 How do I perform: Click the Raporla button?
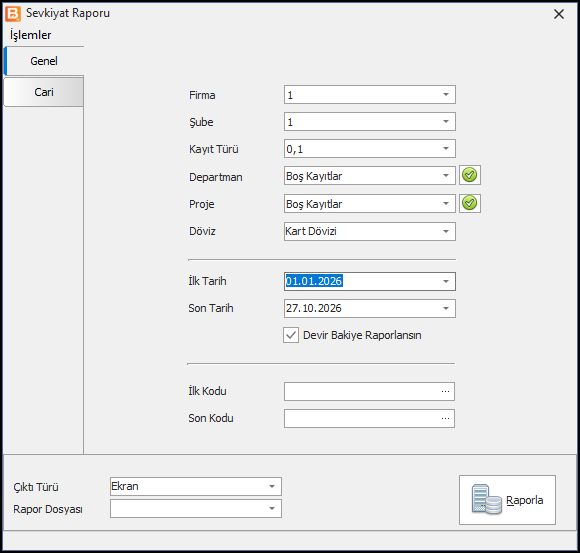pyautogui.click(x=507, y=500)
